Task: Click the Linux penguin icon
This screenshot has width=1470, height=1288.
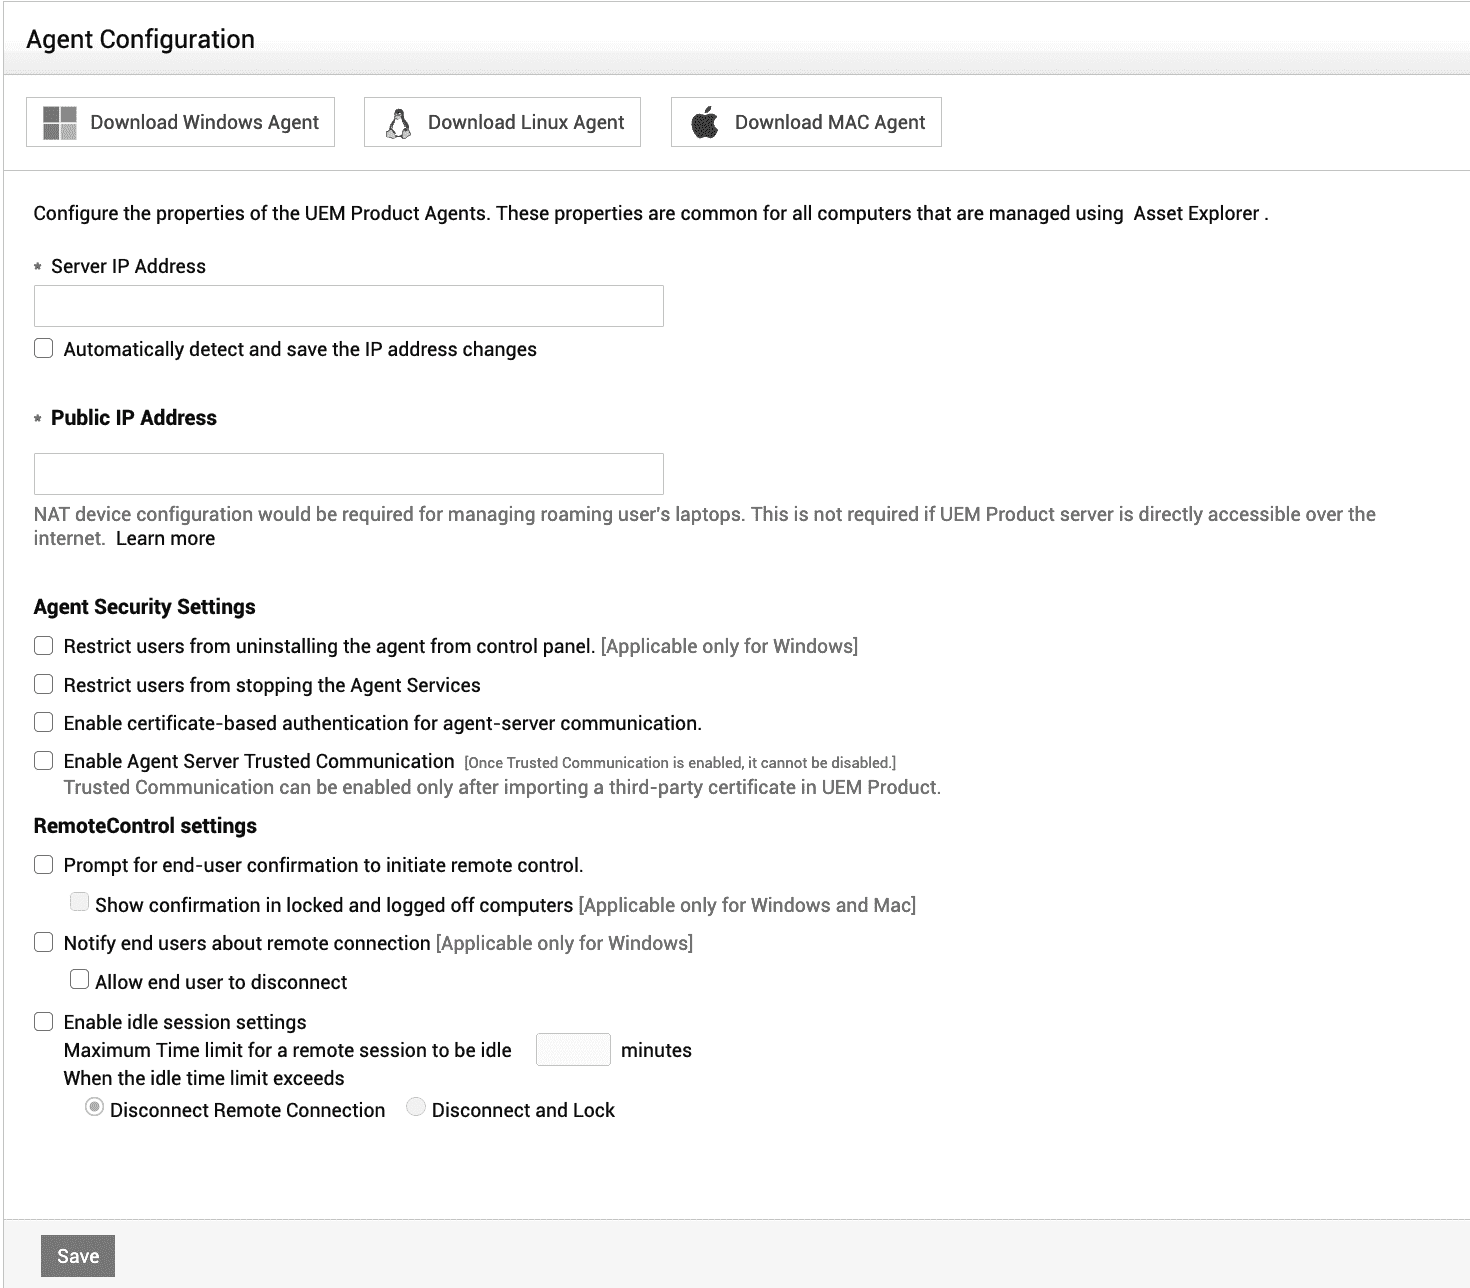Action: click(x=398, y=123)
